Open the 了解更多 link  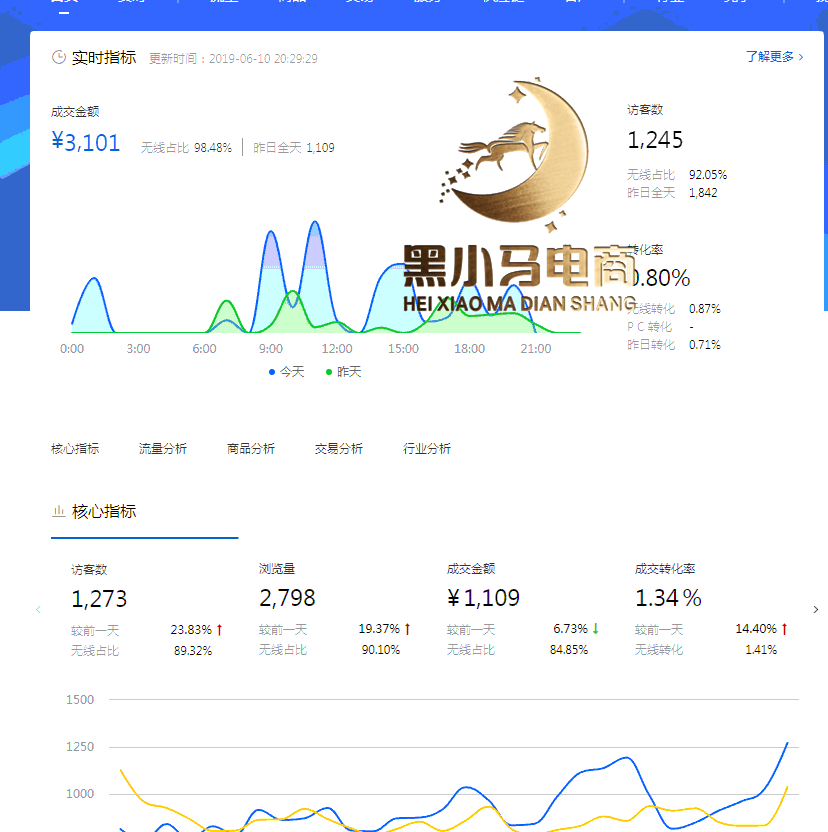coord(774,57)
